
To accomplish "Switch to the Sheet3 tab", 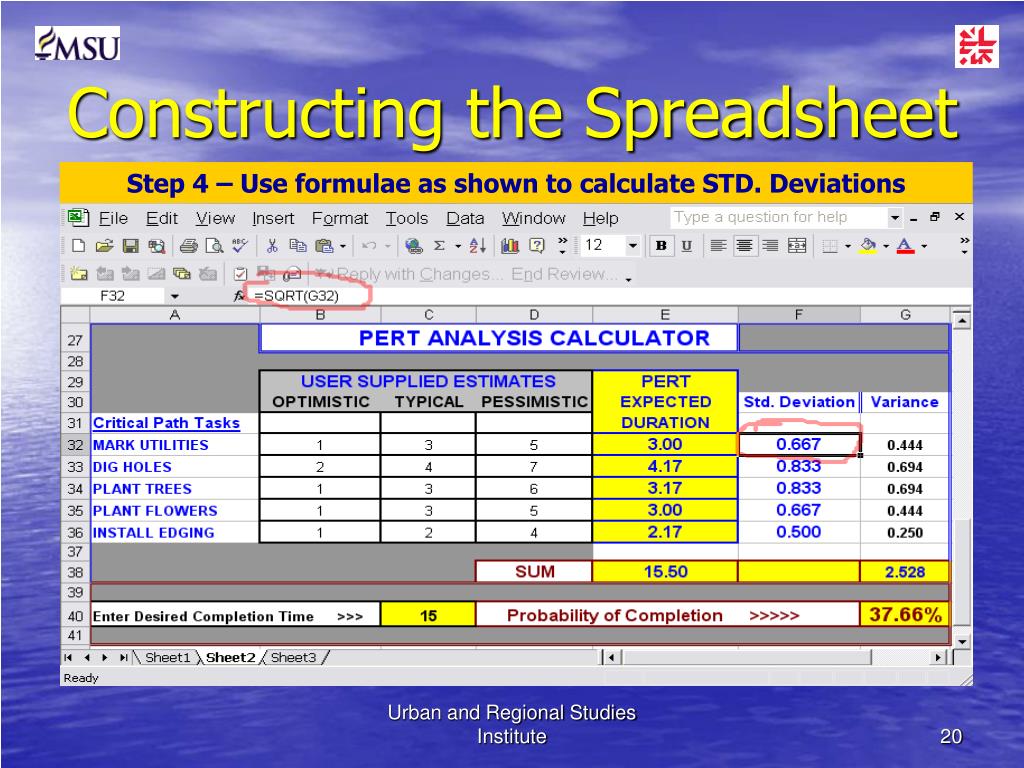I will [293, 658].
